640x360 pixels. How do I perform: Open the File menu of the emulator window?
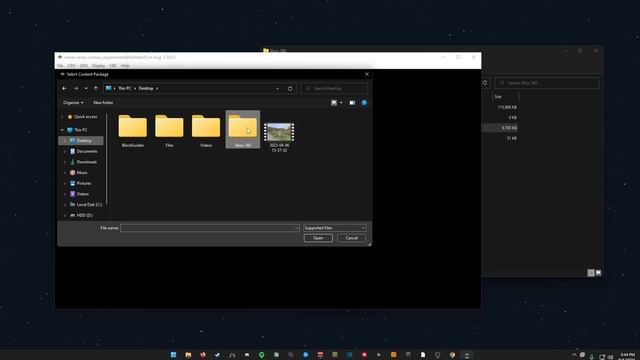coord(60,66)
